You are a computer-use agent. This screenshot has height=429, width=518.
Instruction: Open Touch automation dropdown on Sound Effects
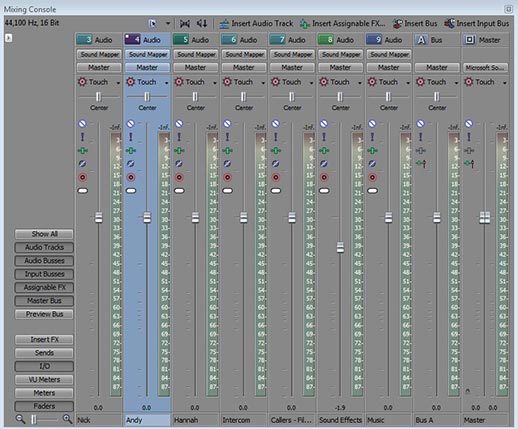pos(360,83)
